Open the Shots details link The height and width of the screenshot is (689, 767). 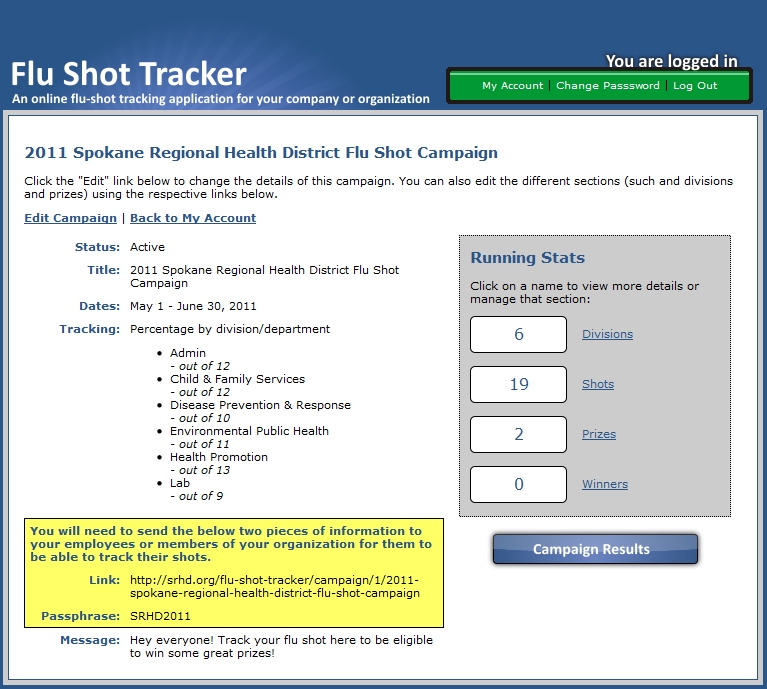[598, 384]
